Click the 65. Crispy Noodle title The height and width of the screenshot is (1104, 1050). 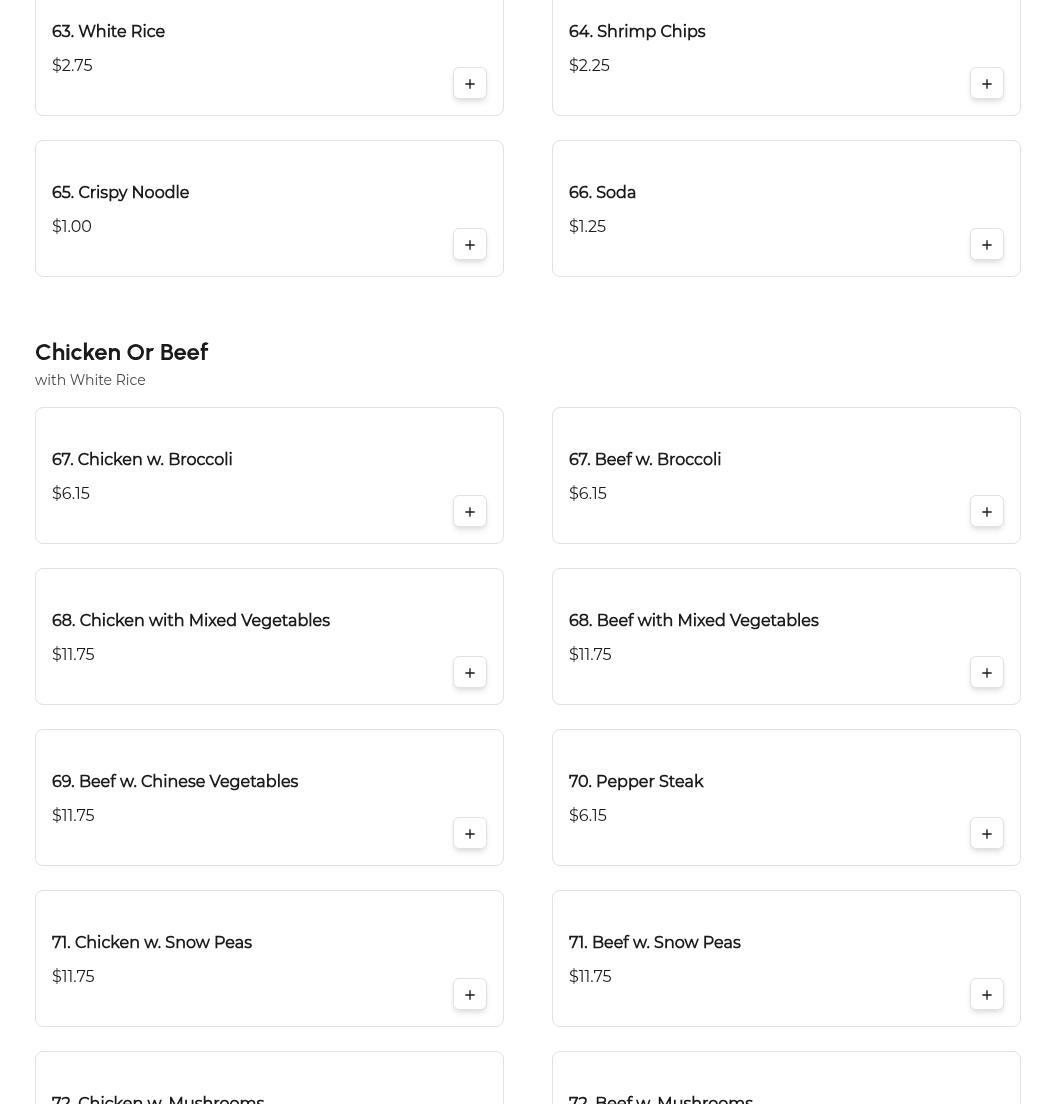coord(120,193)
